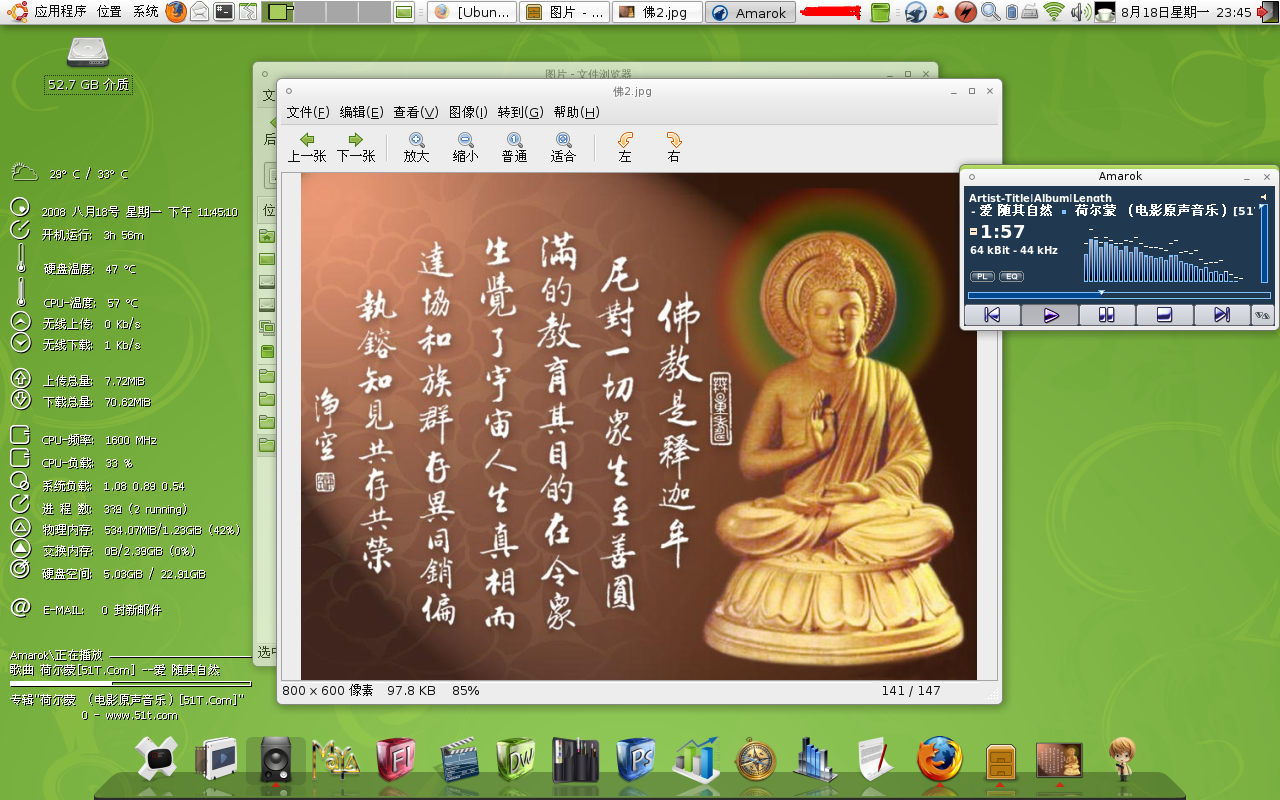Rotate image right (右)
The image size is (1280, 800).
pos(674,147)
